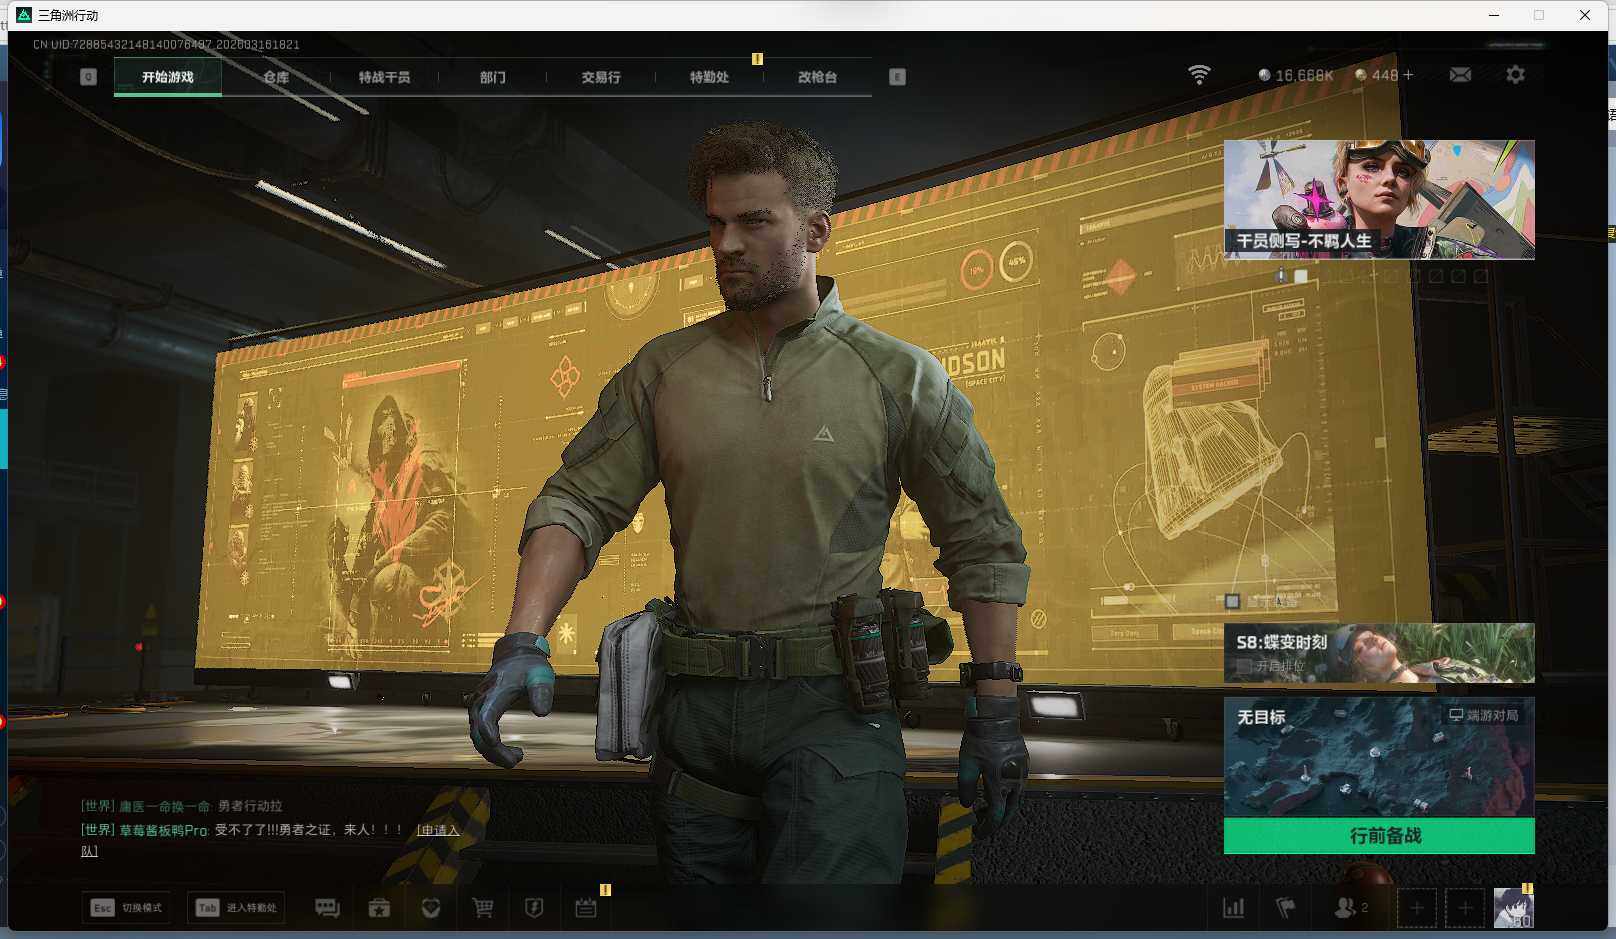This screenshot has height=939, width=1616.
Task: Expand the first empty teammate slot
Action: point(1416,908)
